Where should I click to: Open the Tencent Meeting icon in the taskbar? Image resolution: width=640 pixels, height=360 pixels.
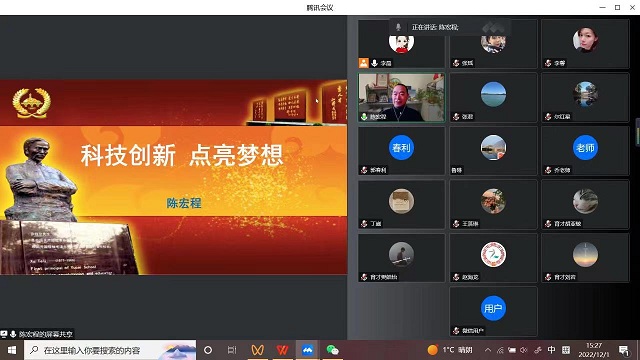pyautogui.click(x=307, y=350)
